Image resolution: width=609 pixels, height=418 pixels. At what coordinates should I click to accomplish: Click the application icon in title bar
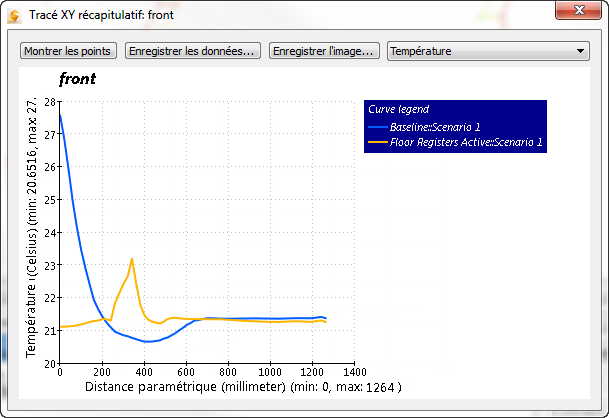click(14, 16)
